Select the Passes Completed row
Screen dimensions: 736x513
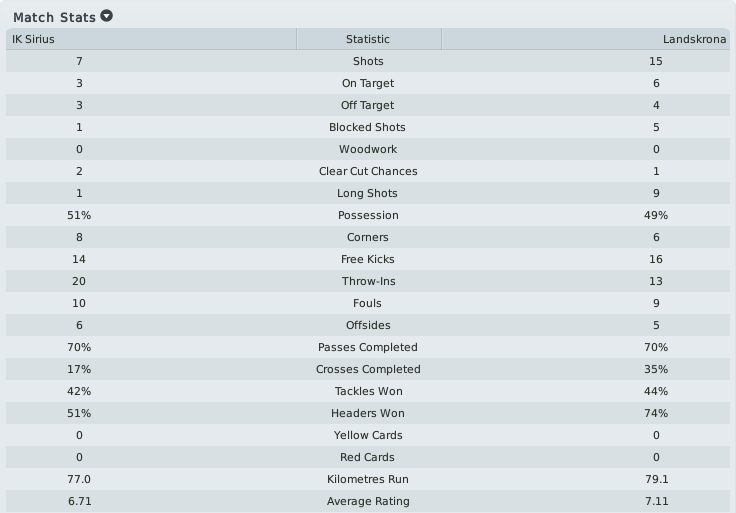click(x=368, y=347)
